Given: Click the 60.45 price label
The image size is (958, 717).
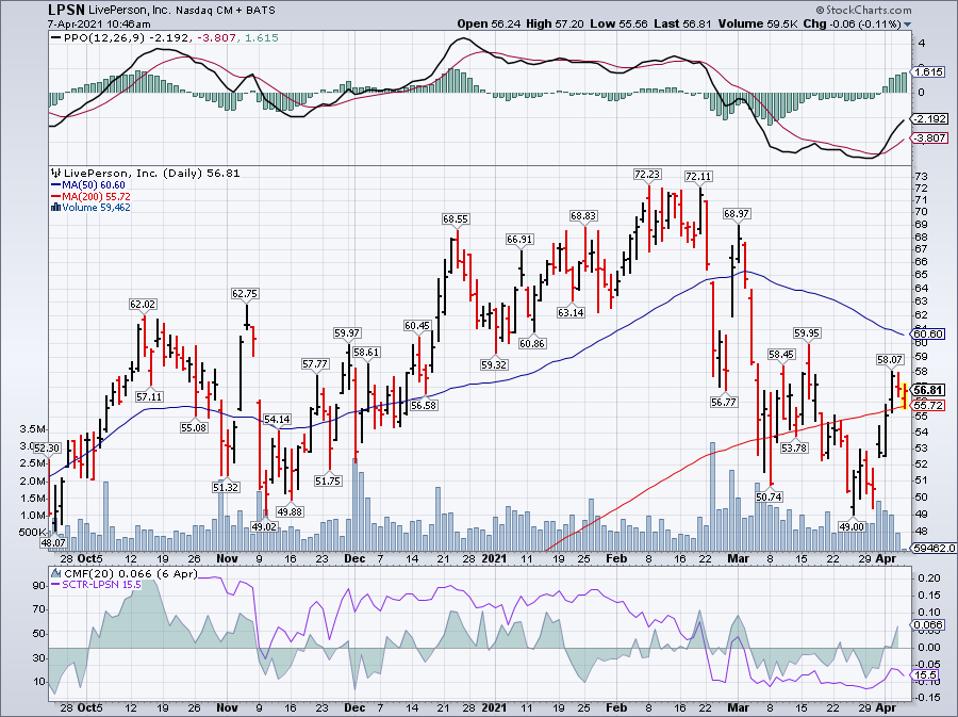Looking at the screenshot, I should click(x=417, y=326).
